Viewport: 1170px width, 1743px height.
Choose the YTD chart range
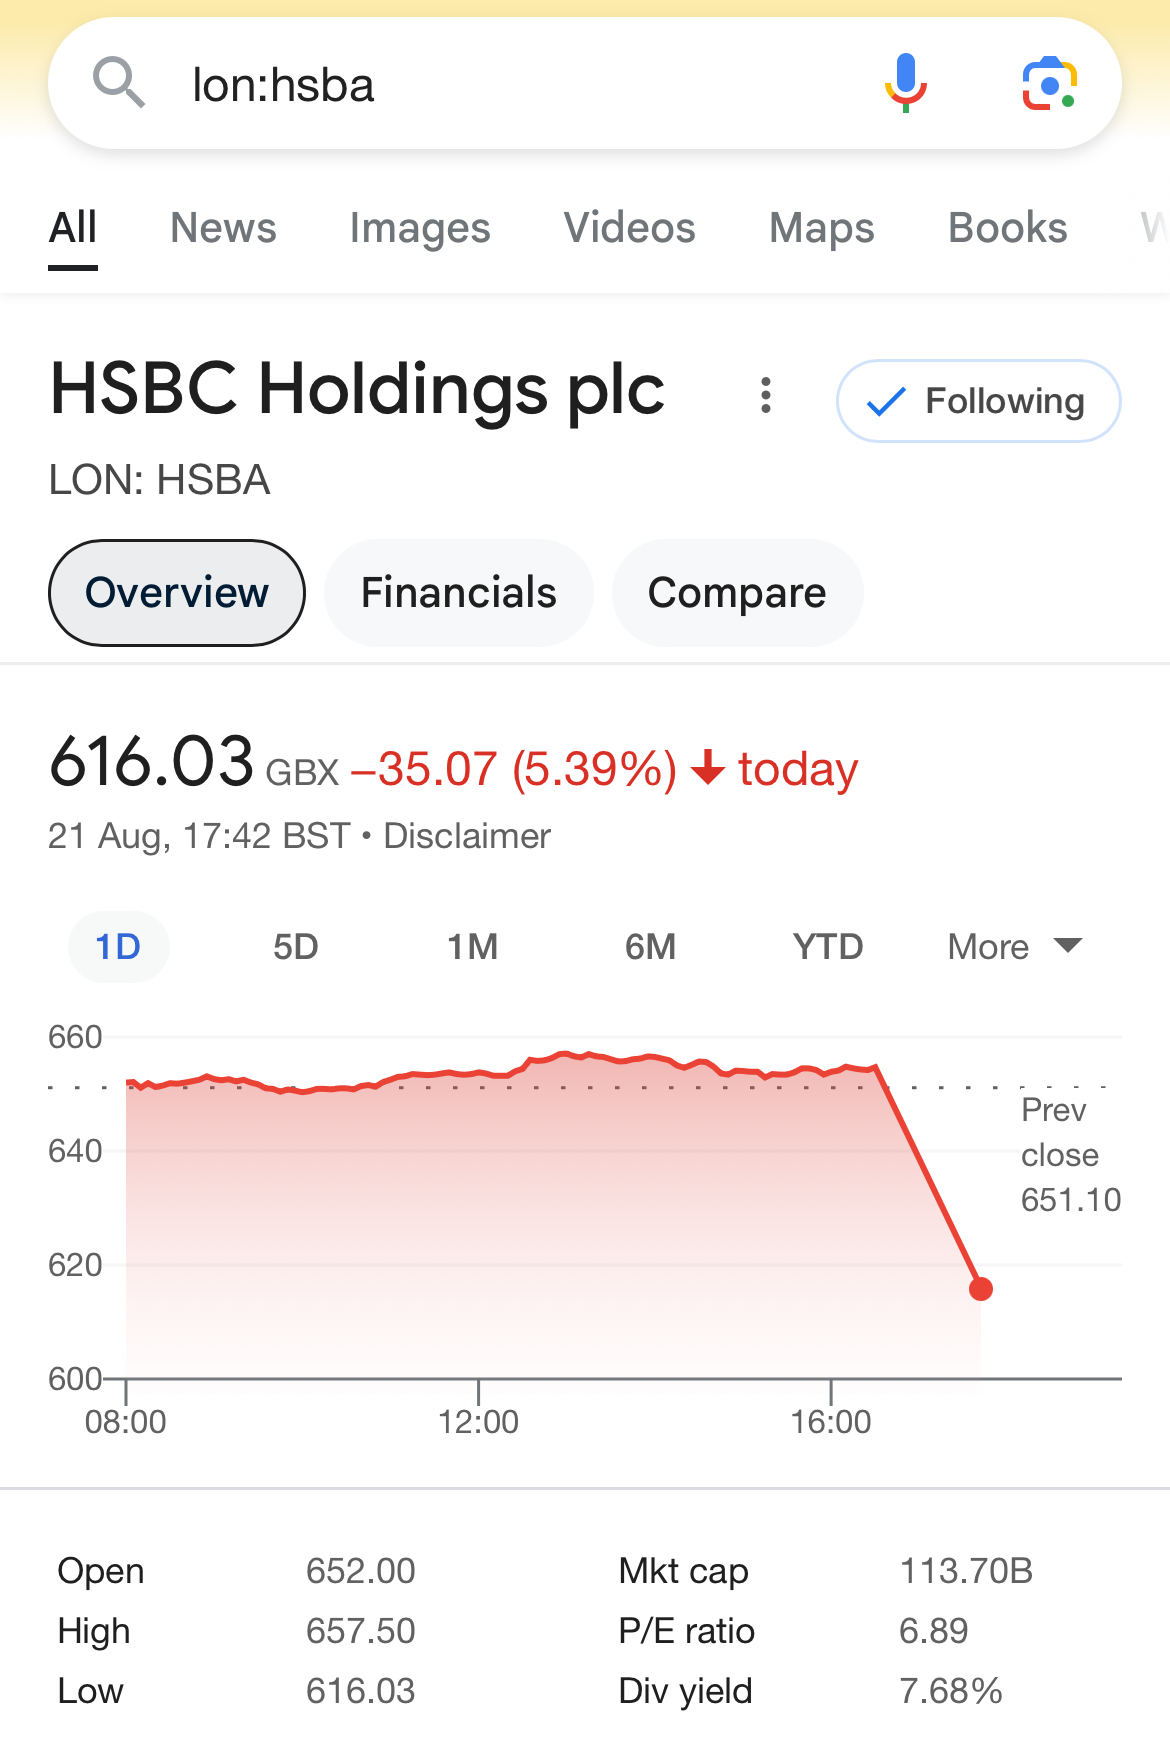click(x=828, y=946)
